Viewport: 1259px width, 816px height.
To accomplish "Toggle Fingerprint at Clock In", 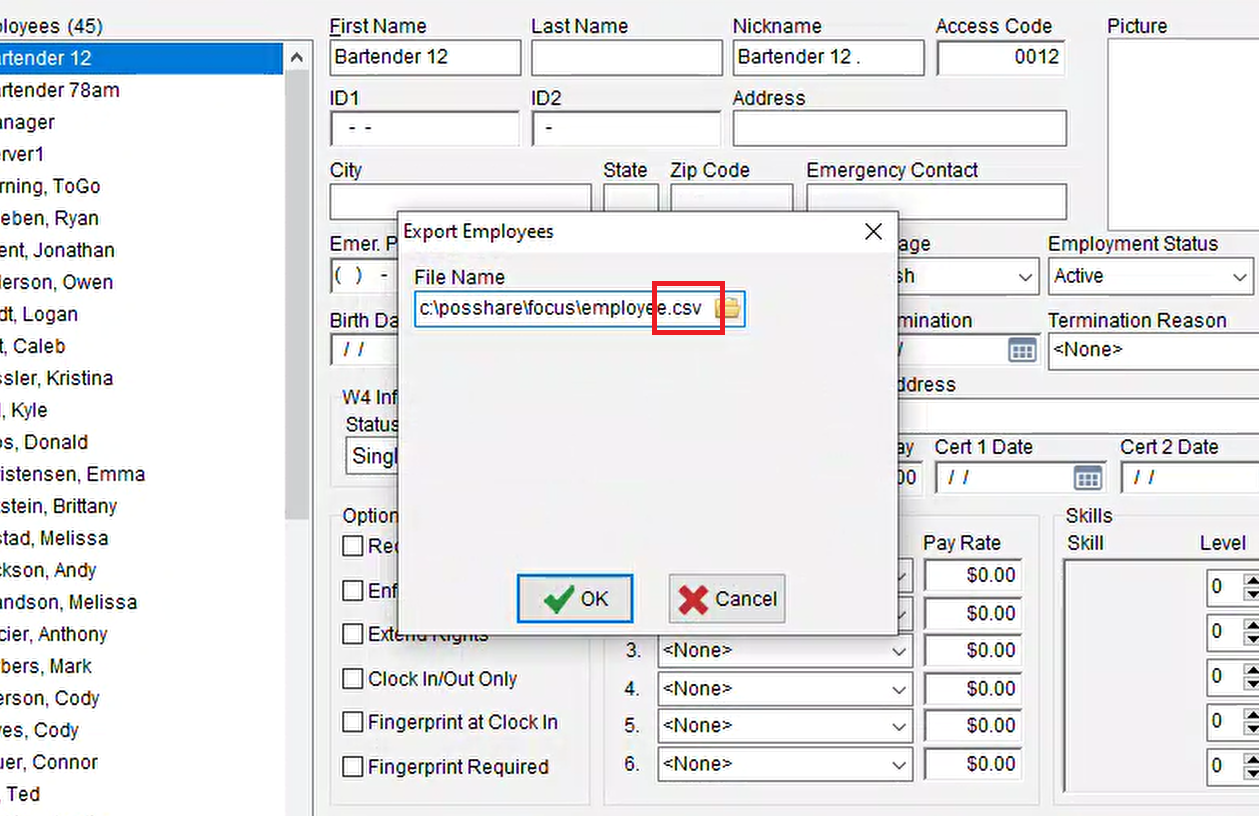I will (x=353, y=722).
